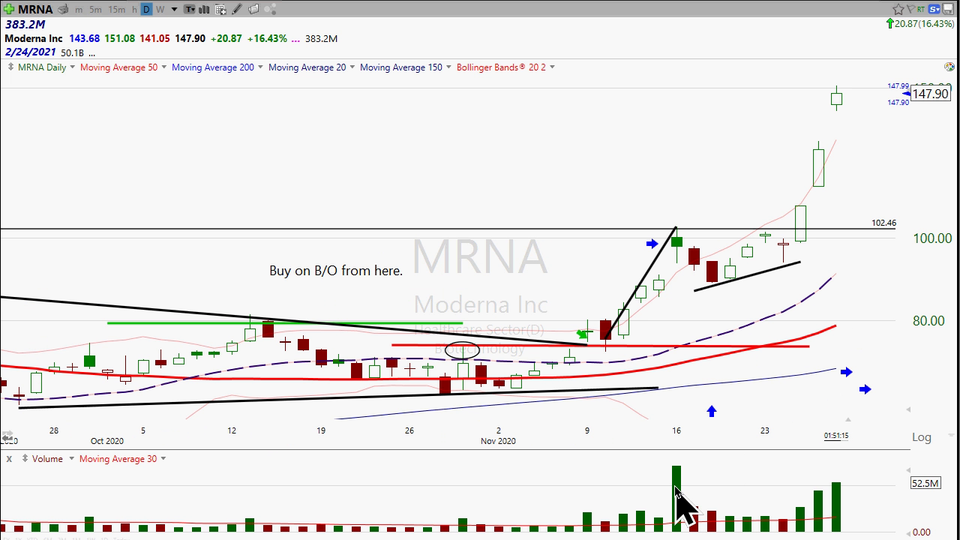Click the MRNA ticker symbol in title bar
Screen dimensions: 960x540
tap(35, 9)
